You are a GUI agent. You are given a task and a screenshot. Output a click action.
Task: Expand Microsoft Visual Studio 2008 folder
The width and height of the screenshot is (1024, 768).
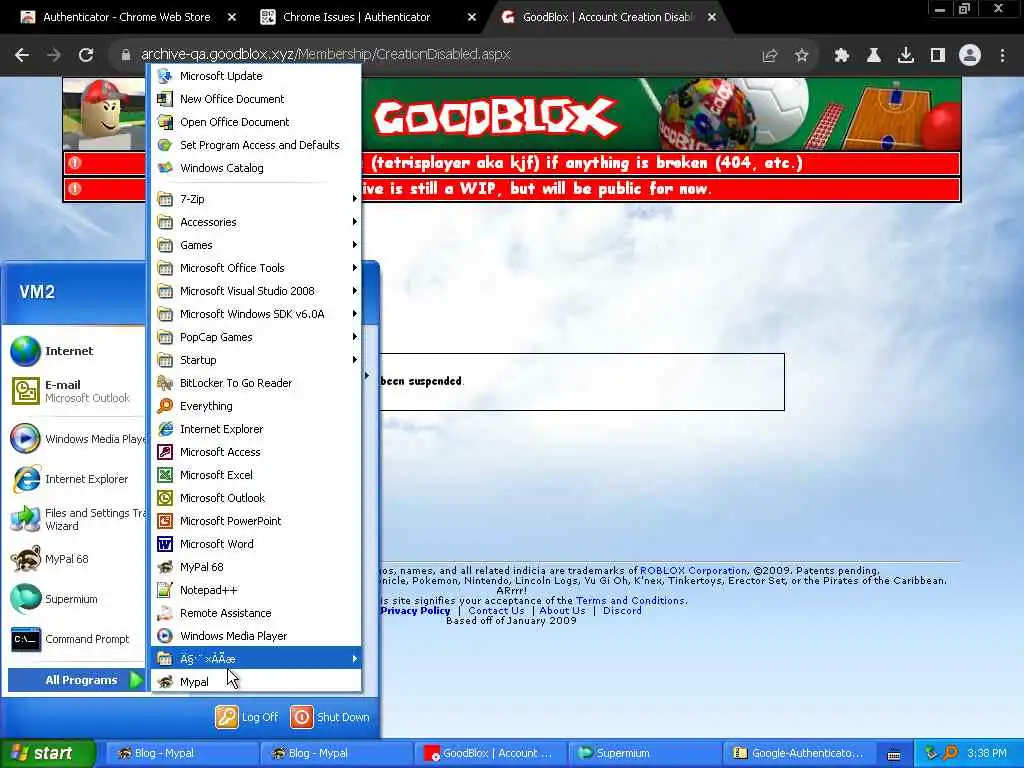[x=256, y=291]
